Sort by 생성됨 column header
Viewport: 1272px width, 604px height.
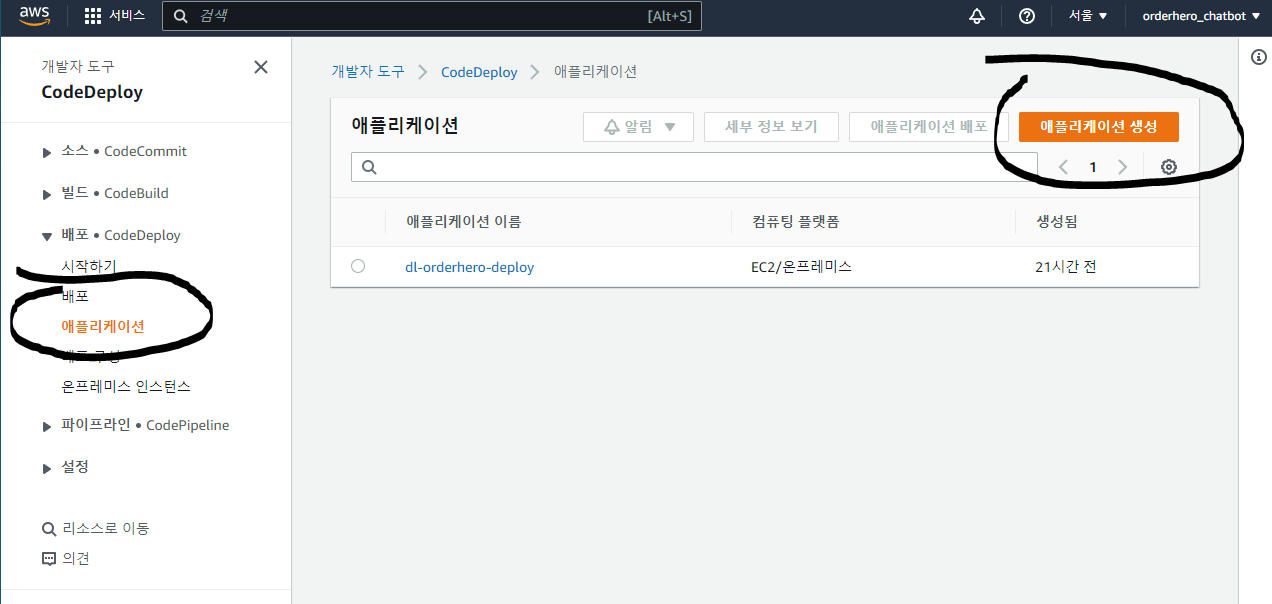[1056, 221]
